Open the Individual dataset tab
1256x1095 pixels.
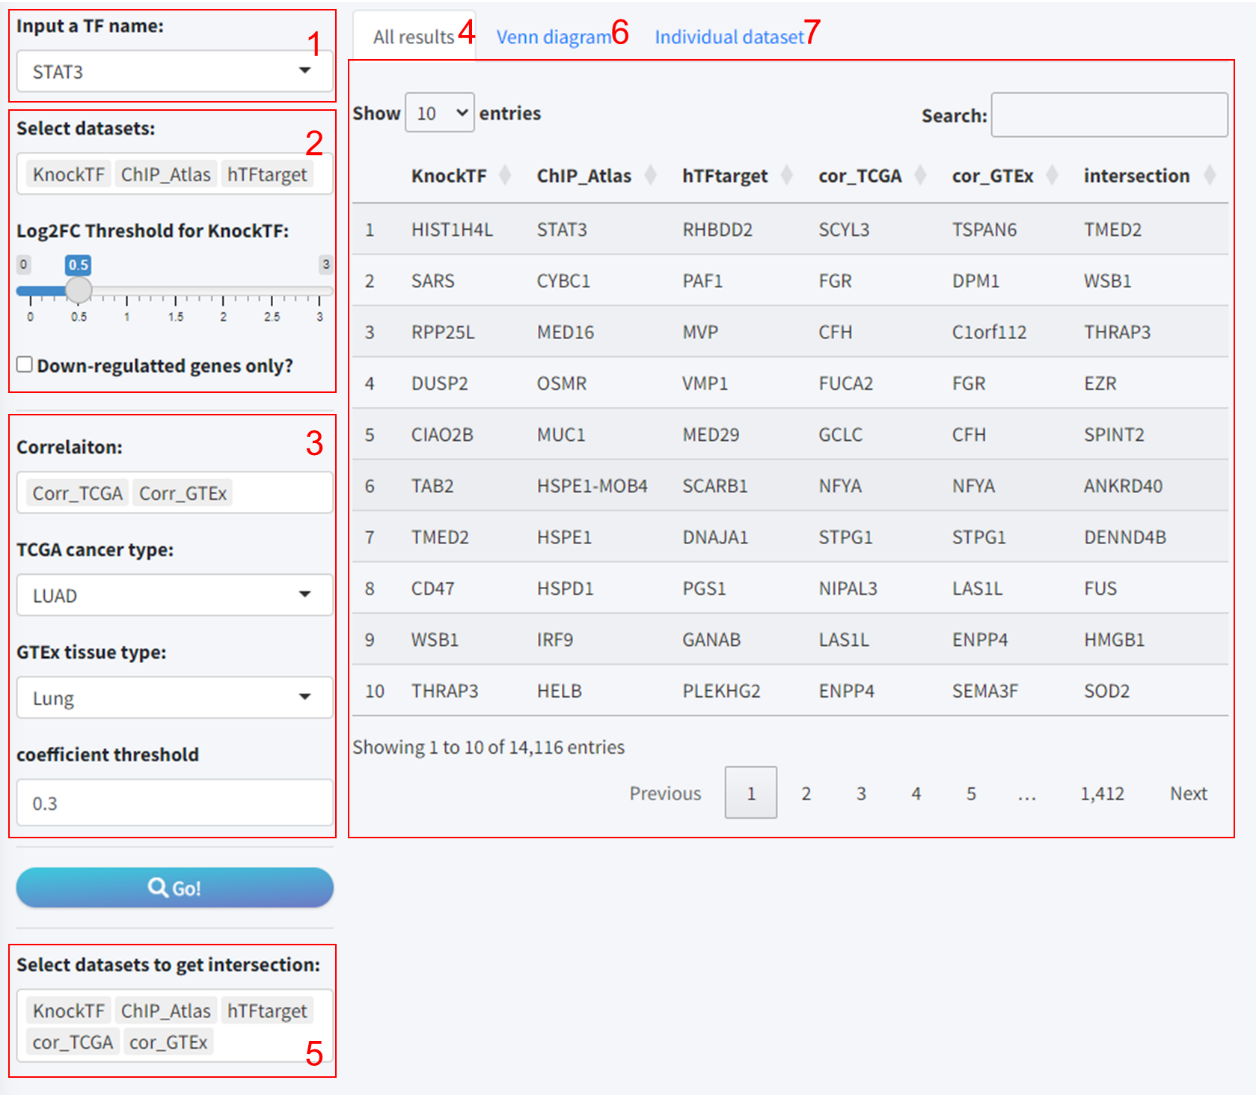click(x=729, y=37)
